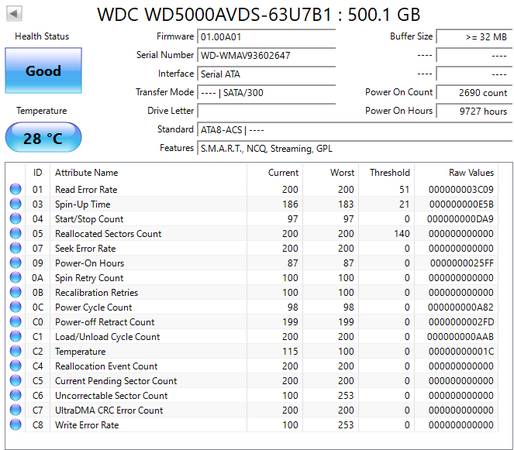
Task: Click status orb for Read Error Rate
Action: click(15, 189)
